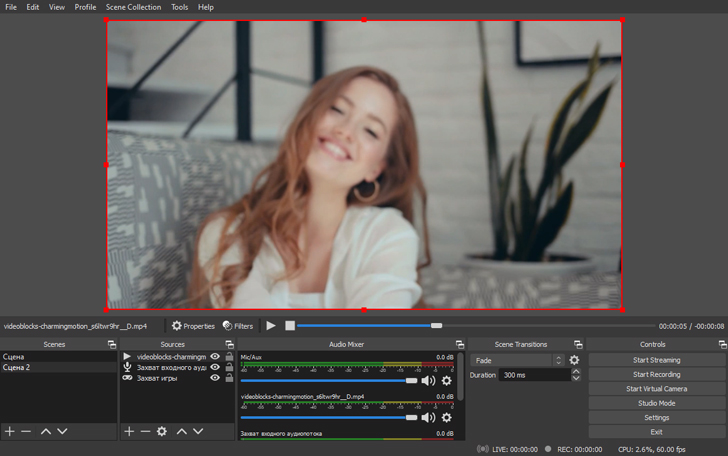
Task: Open the Filters dialog for the source
Action: tap(238, 326)
